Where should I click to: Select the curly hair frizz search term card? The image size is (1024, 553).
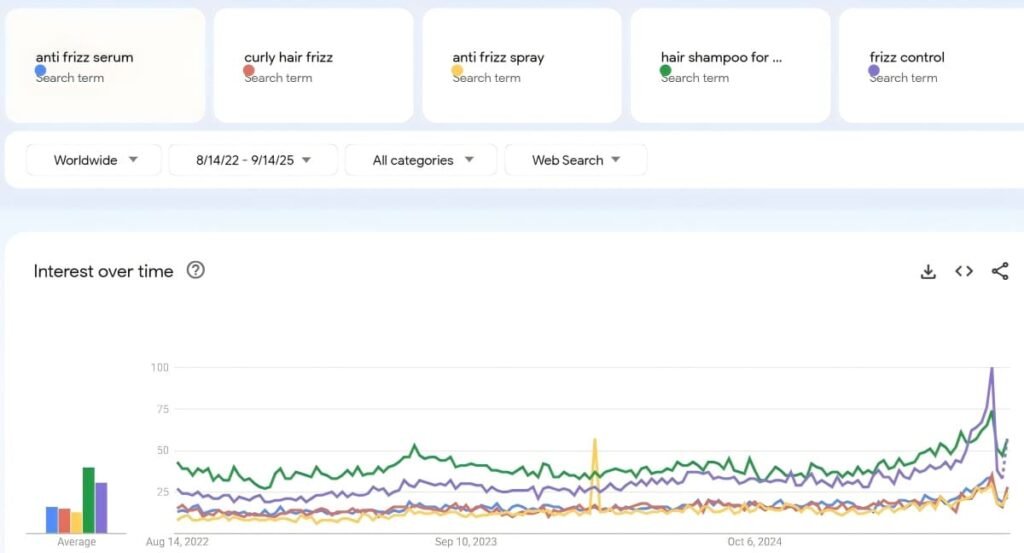coord(313,65)
